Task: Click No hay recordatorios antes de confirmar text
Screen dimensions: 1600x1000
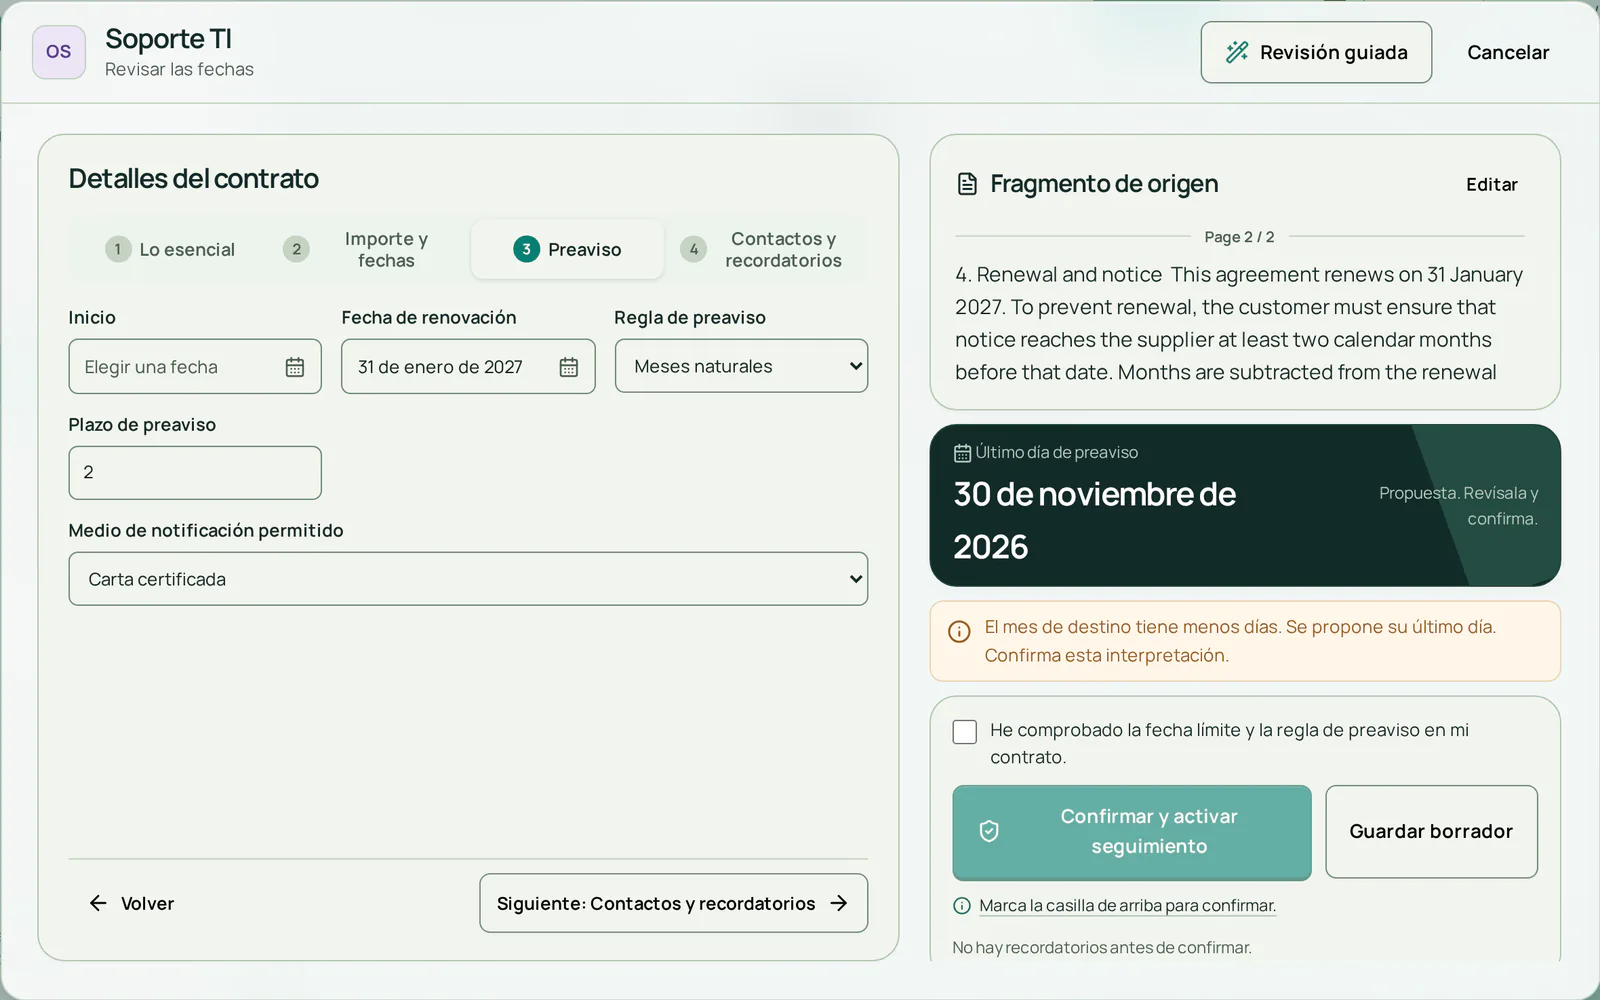Action: click(x=1101, y=947)
